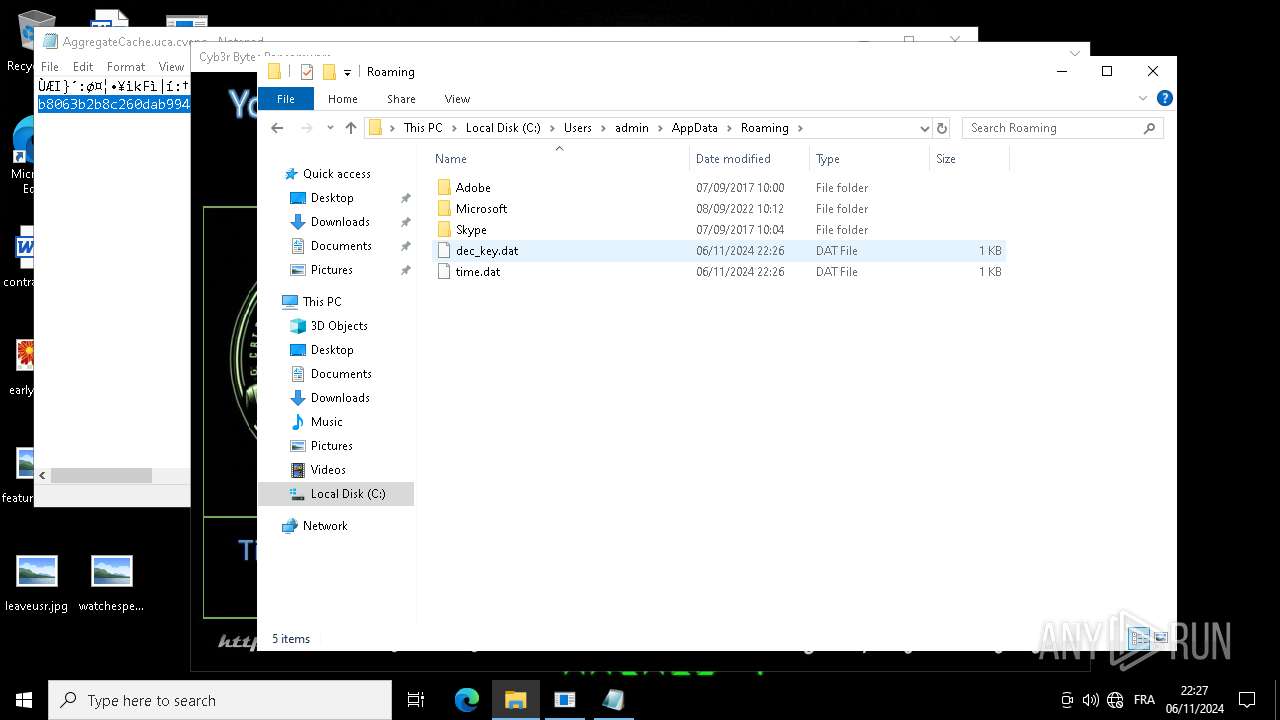Select This PC in navigation pane
Image resolution: width=1280 pixels, height=720 pixels.
pyautogui.click(x=322, y=302)
